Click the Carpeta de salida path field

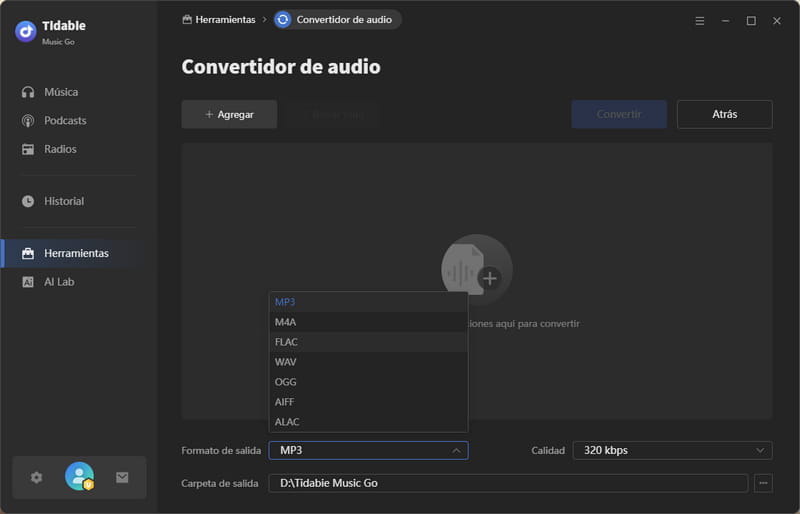(x=508, y=483)
